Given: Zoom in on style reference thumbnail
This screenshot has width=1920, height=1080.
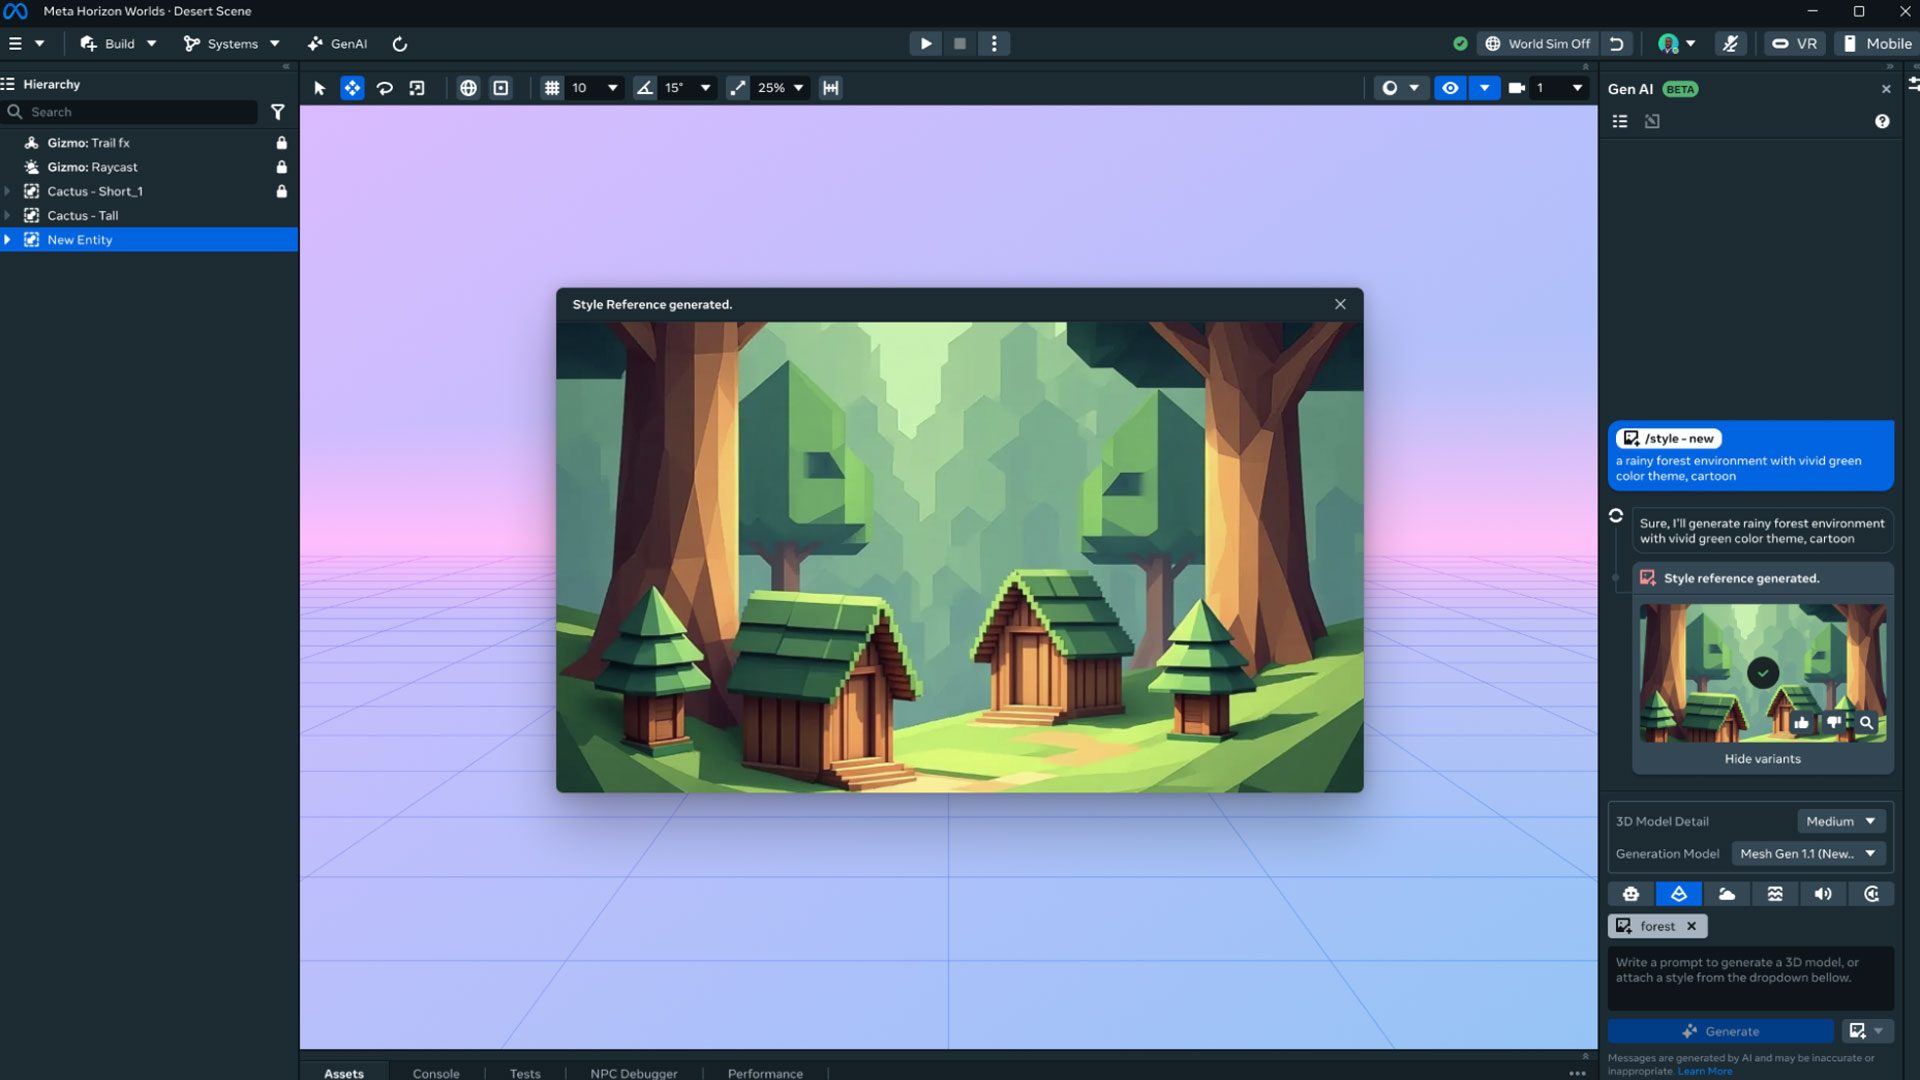Looking at the screenshot, I should [1866, 722].
